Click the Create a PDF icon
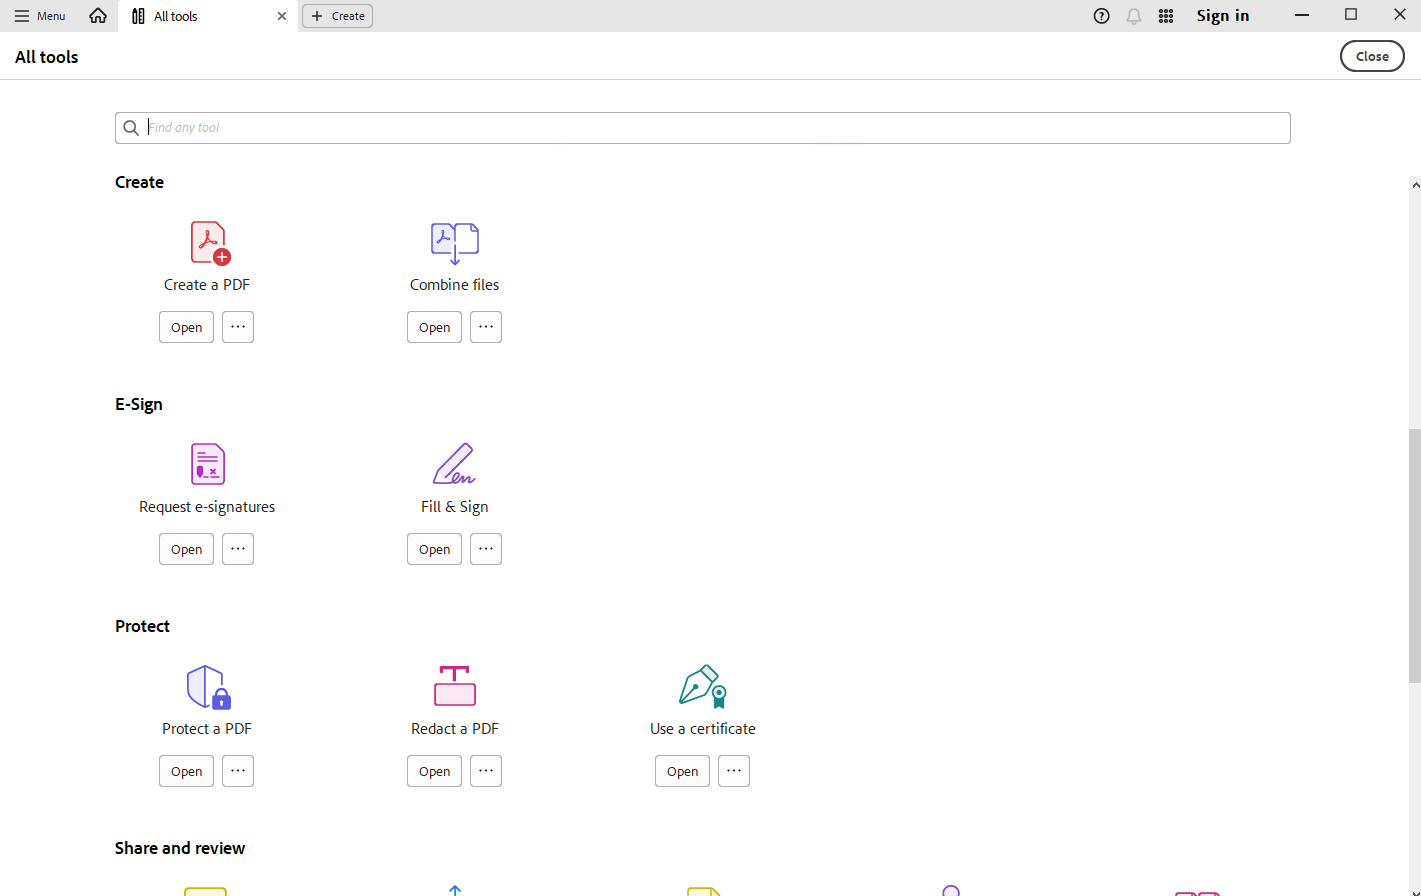 [209, 243]
